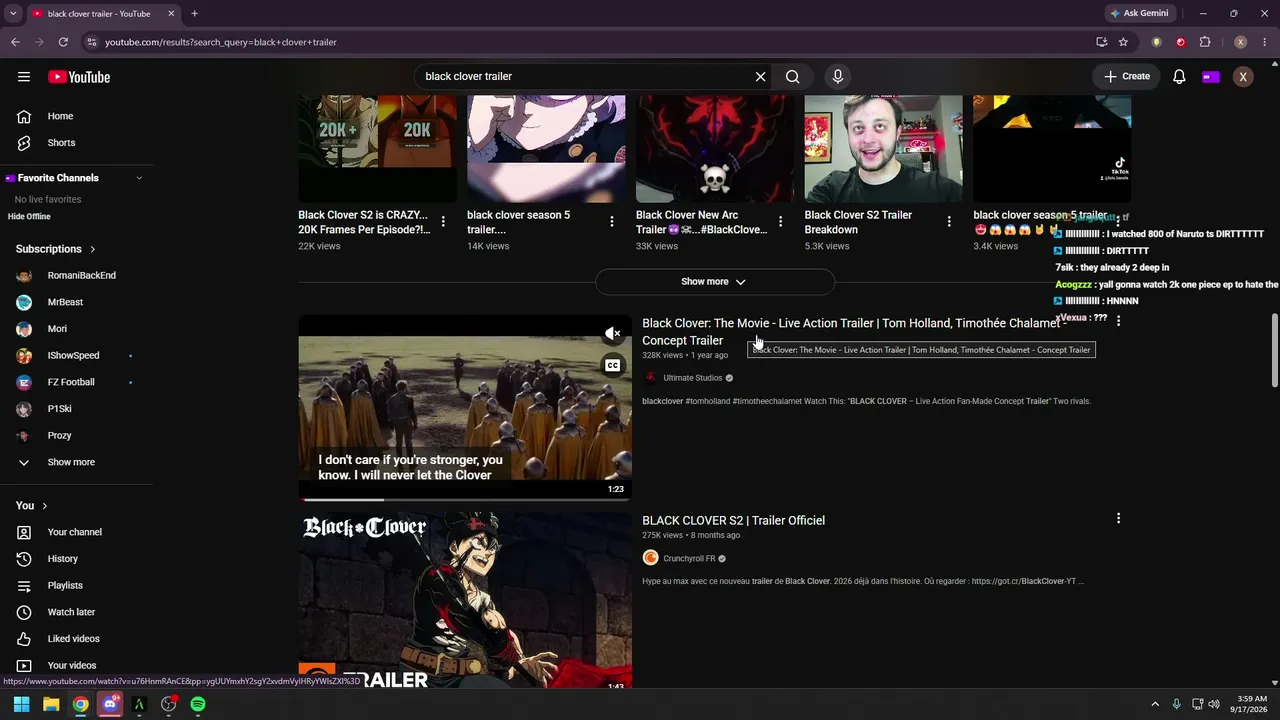1280x720 pixels.
Task: Seek on the live action trailer preview progress bar
Action: coord(465,499)
